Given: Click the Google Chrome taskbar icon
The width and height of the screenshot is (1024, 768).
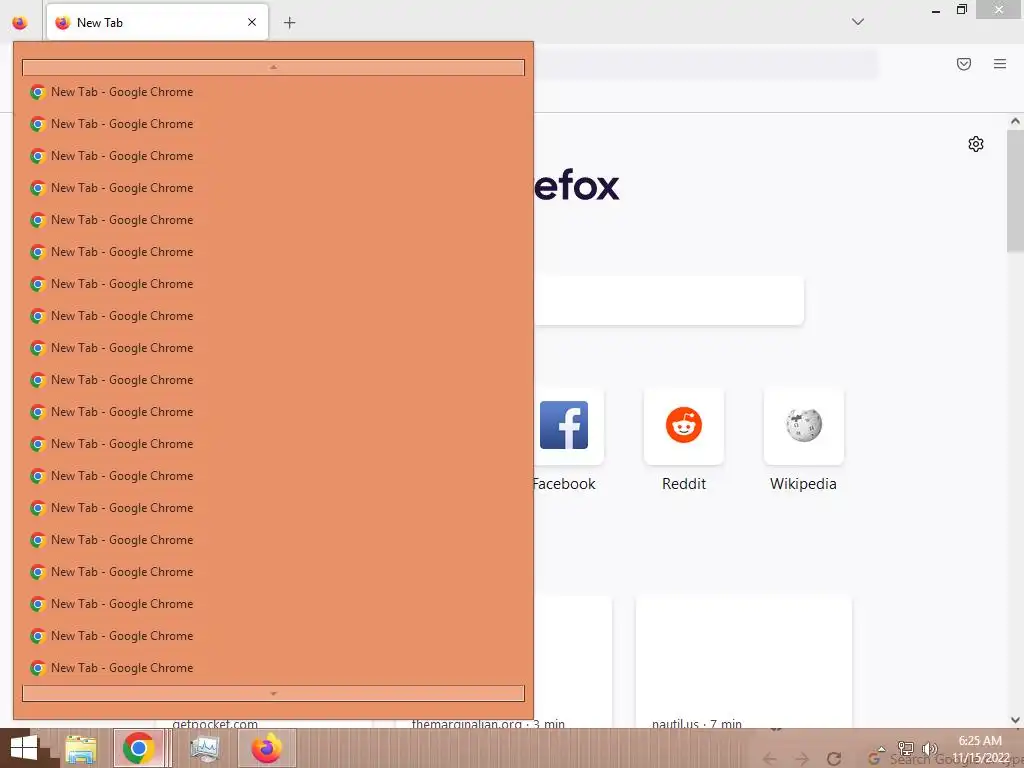Looking at the screenshot, I should [138, 748].
